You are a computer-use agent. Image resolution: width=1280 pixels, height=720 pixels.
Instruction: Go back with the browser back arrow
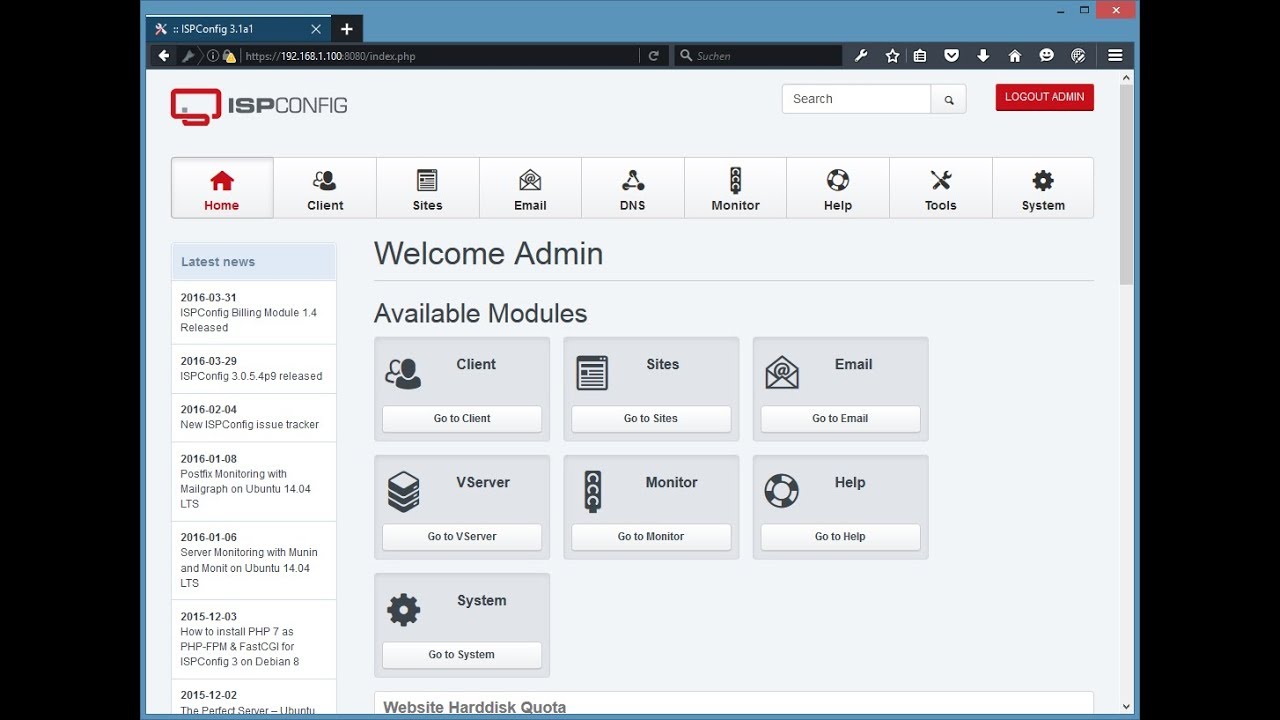[164, 56]
